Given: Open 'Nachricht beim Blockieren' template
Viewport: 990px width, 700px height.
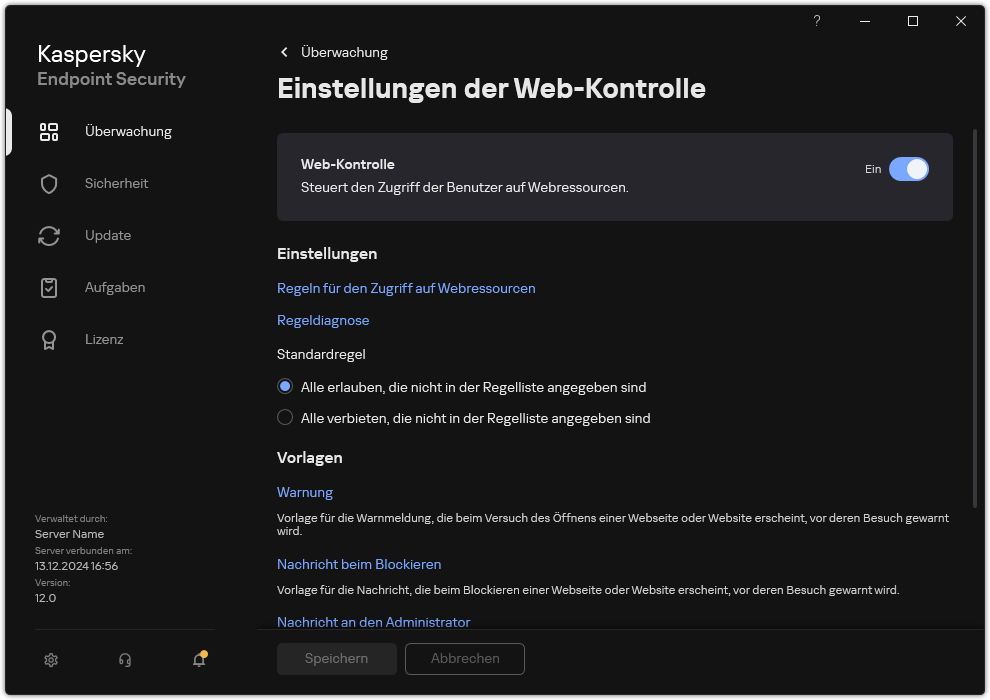Looking at the screenshot, I should [x=359, y=564].
